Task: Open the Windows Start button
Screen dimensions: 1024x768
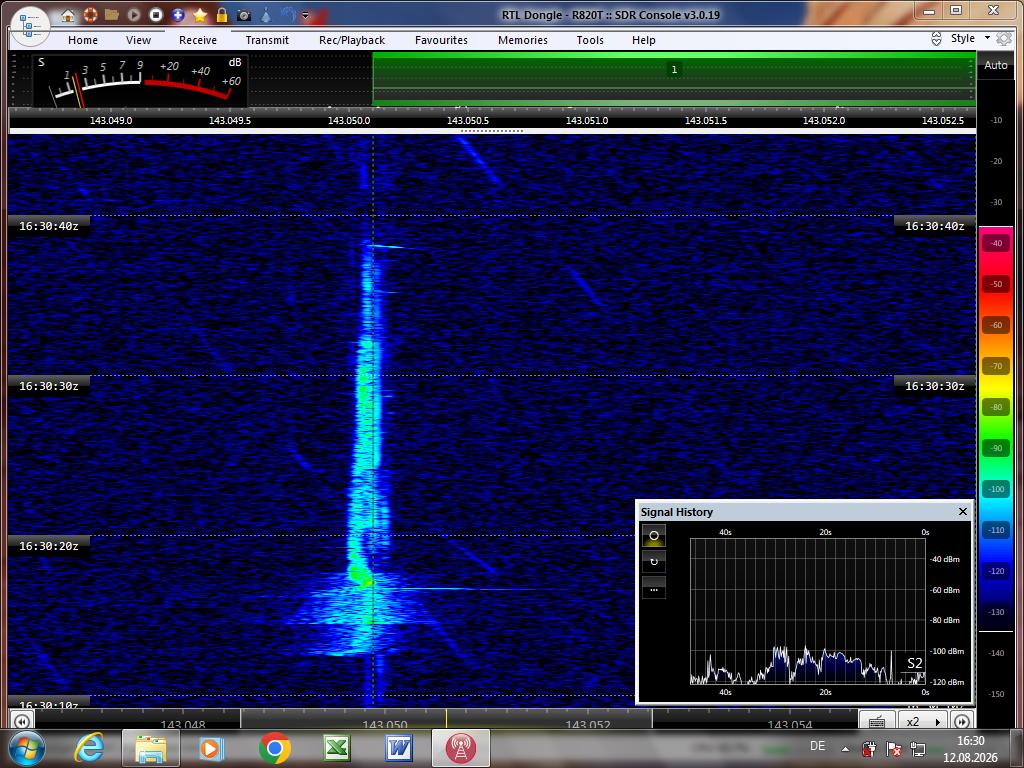Action: pos(26,748)
